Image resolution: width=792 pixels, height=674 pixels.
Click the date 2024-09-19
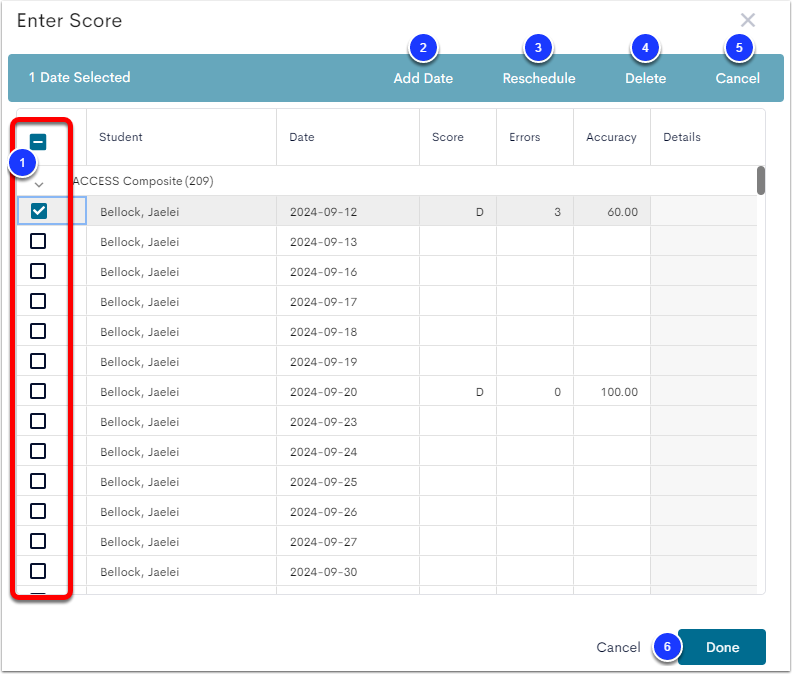coord(323,362)
